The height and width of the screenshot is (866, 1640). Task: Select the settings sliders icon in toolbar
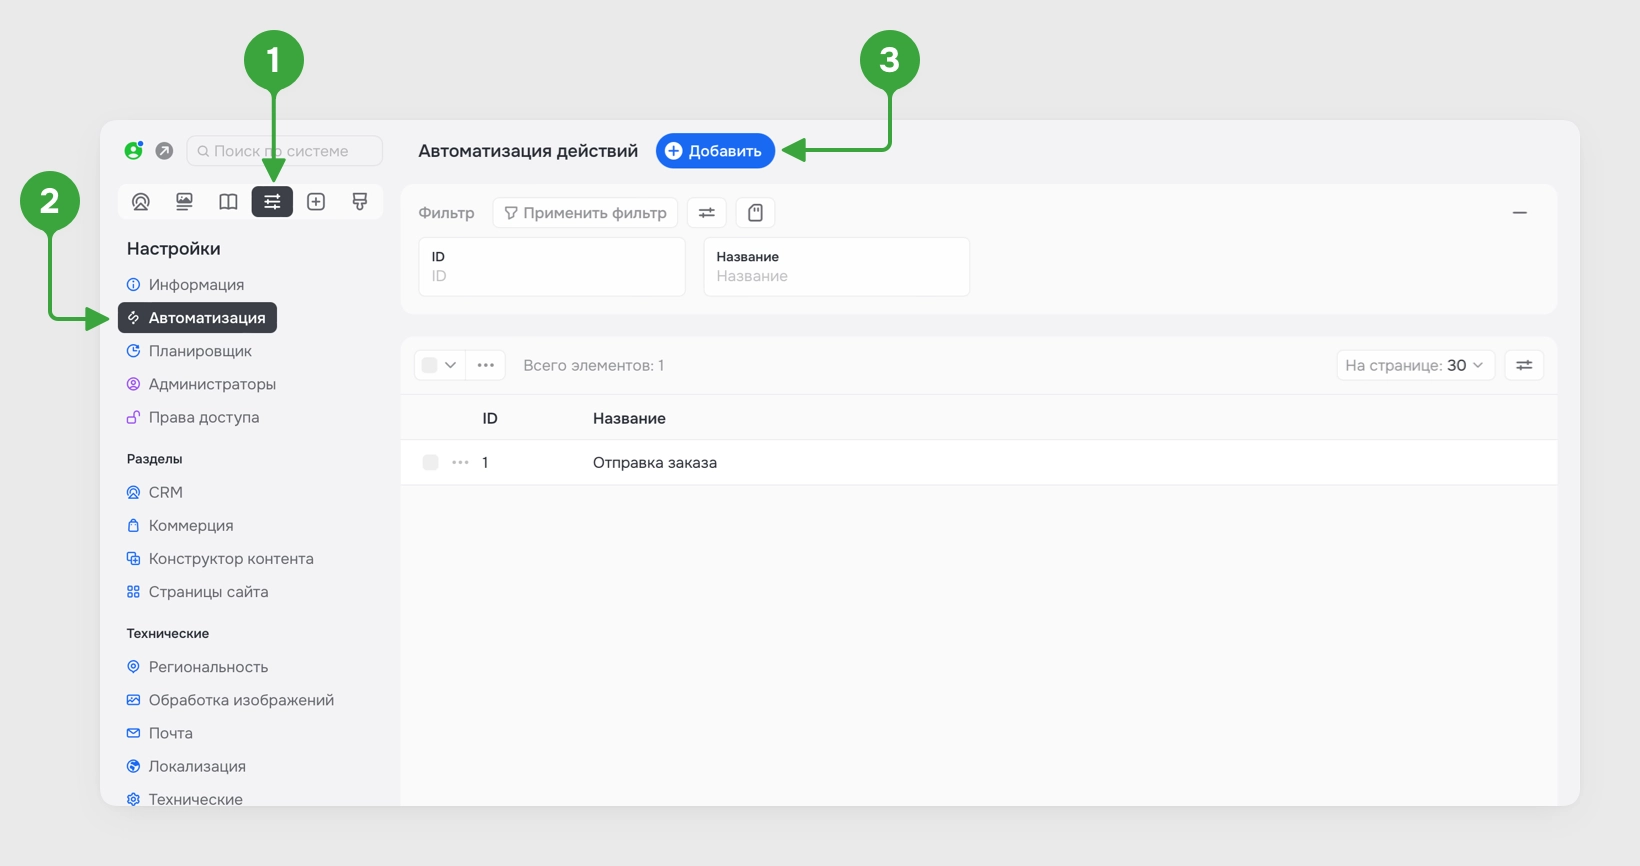point(272,202)
